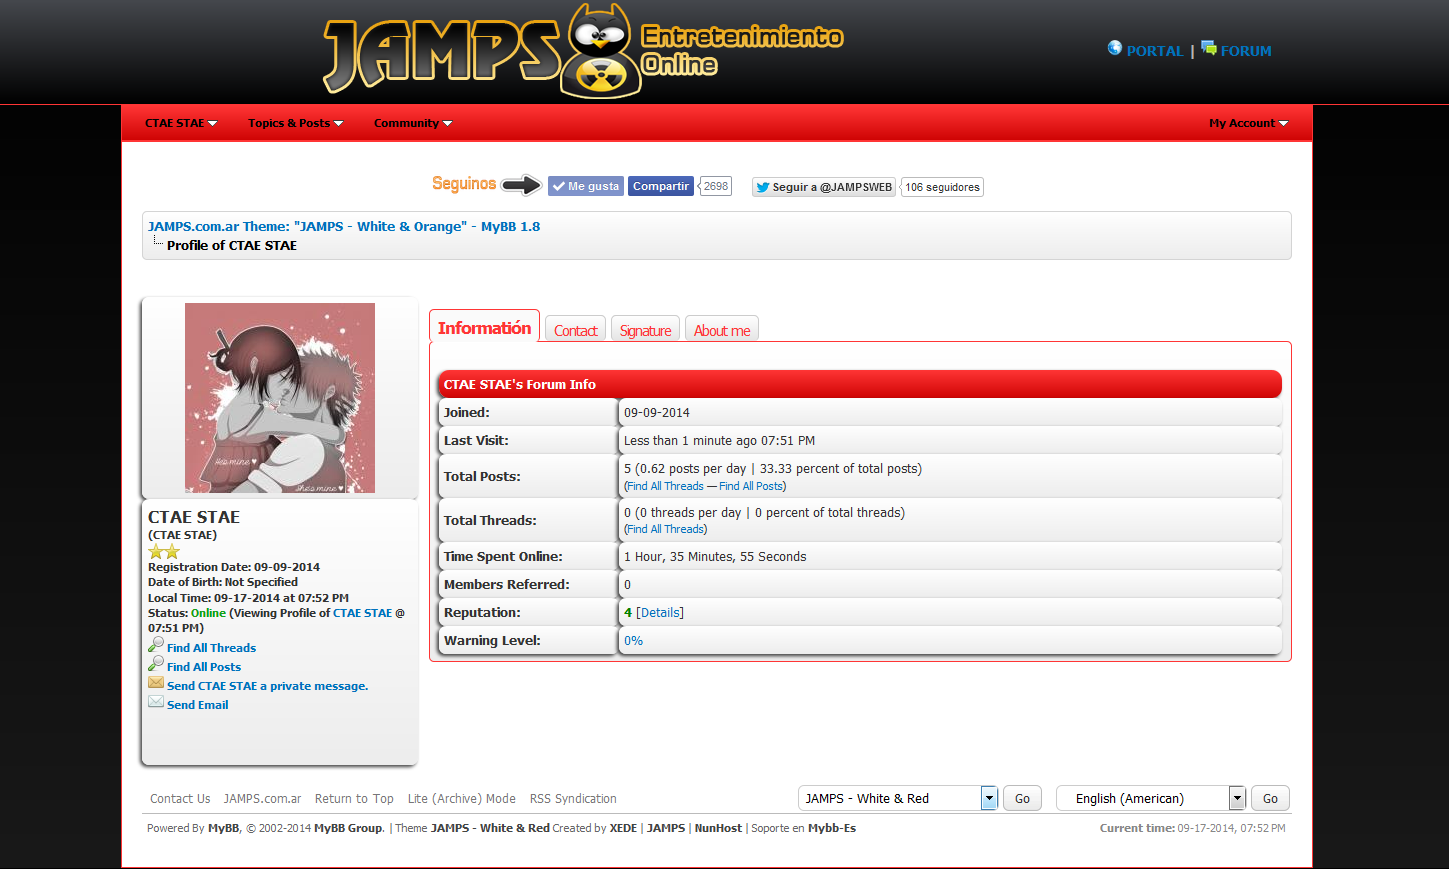Click the Current time footer text
Viewport: 1449px width, 869px height.
click(x=1193, y=828)
